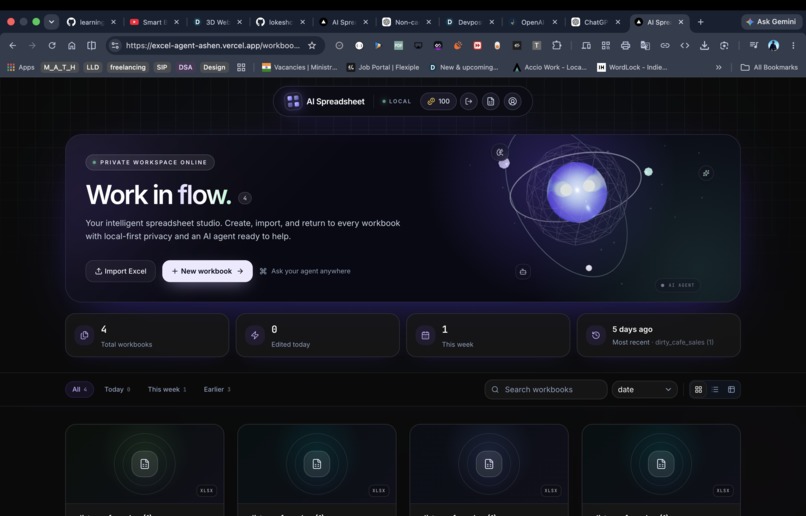Image resolution: width=806 pixels, height=516 pixels.
Task: Click the Total workbooks stat card
Action: pos(147,335)
